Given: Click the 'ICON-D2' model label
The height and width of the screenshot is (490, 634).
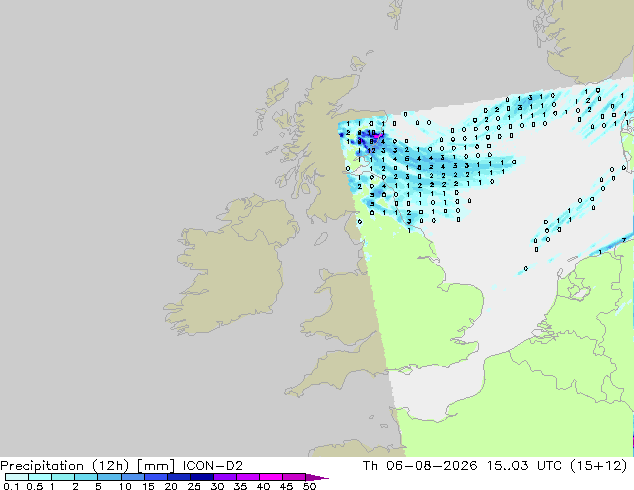Looking at the screenshot, I should coord(213,466).
